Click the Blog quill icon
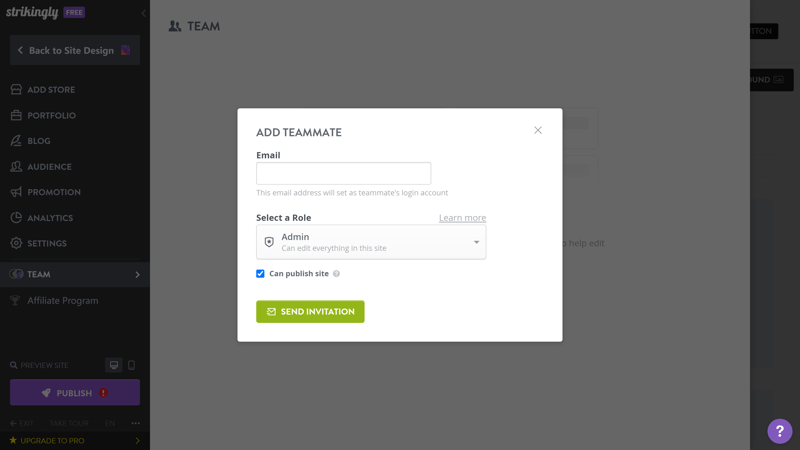The width and height of the screenshot is (800, 450). tap(16, 141)
